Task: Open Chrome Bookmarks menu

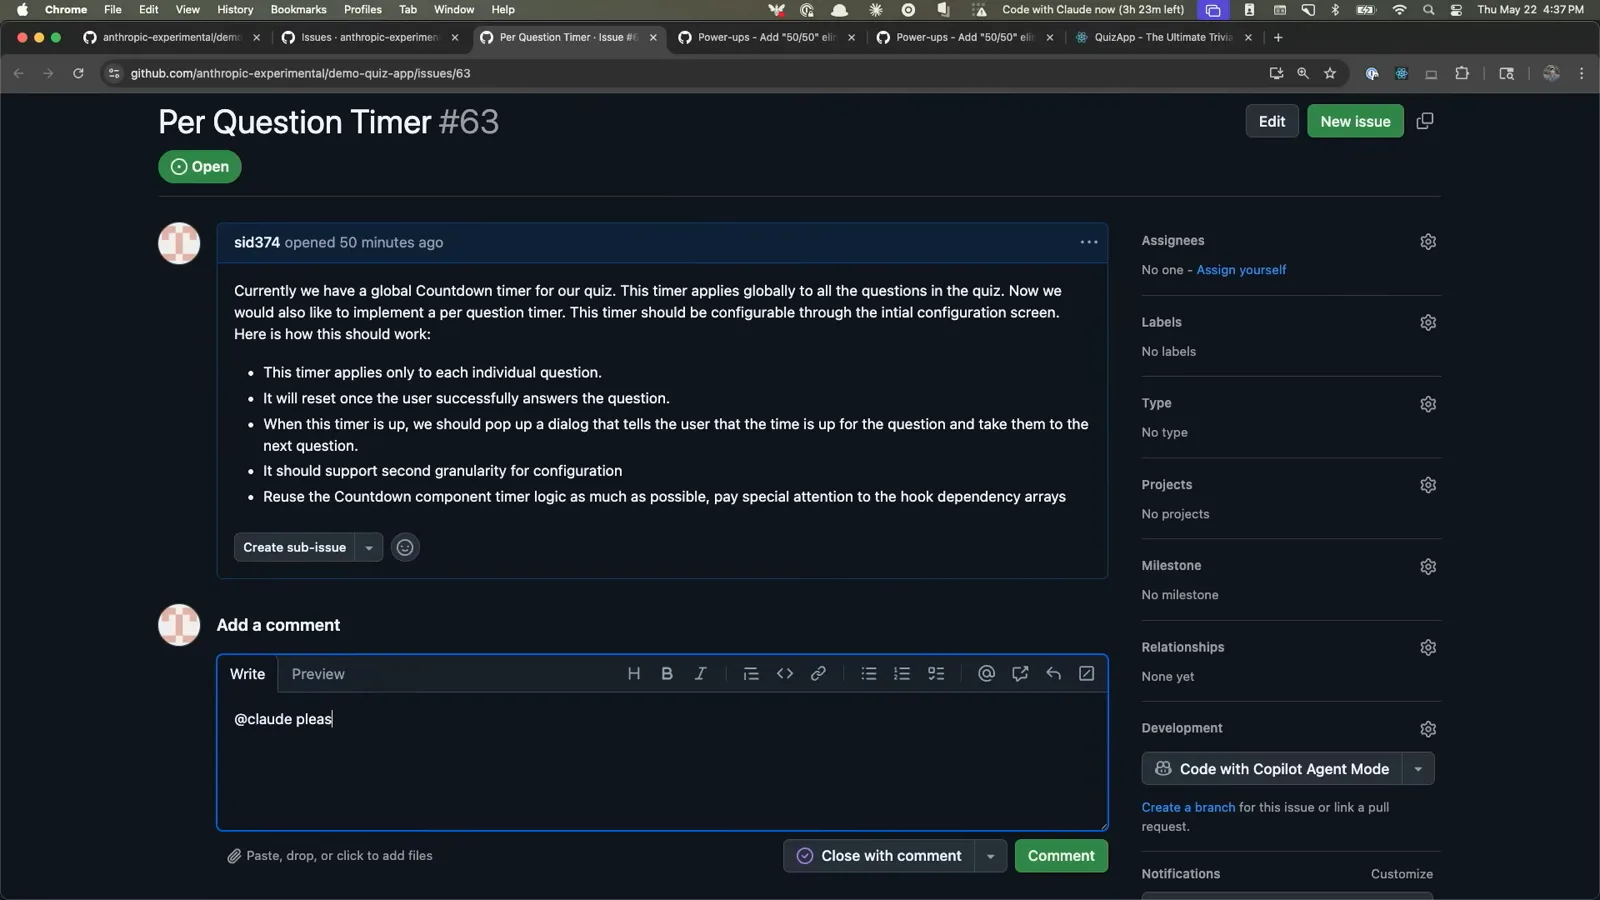Action: coord(298,9)
